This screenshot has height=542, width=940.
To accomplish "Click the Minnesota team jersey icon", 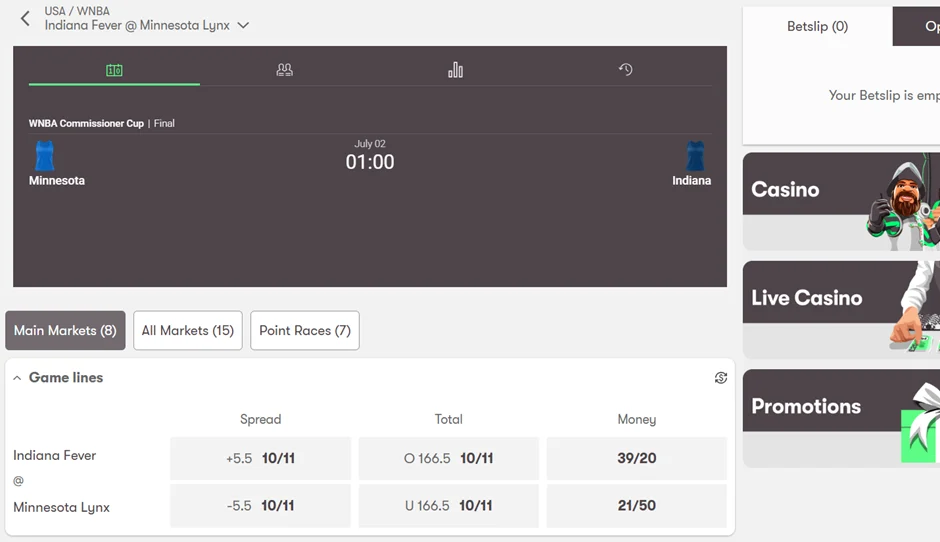I will pos(45,156).
